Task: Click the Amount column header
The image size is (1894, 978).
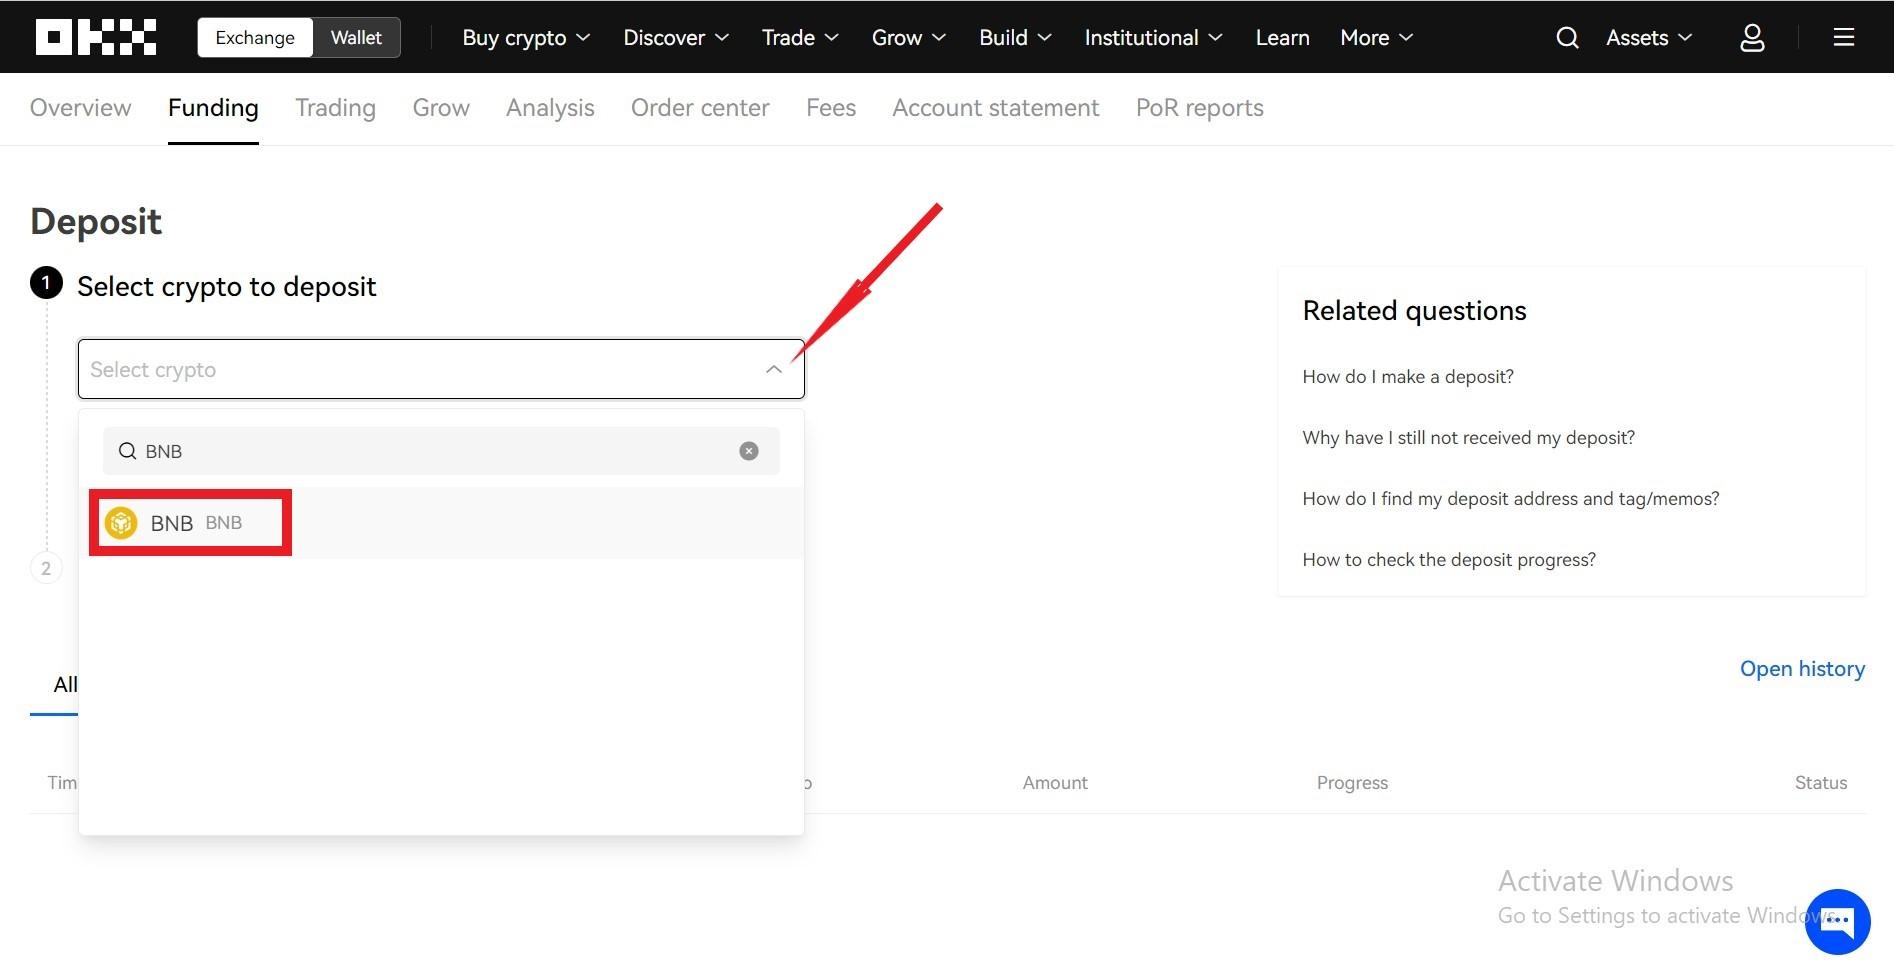Action: pyautogui.click(x=1055, y=783)
